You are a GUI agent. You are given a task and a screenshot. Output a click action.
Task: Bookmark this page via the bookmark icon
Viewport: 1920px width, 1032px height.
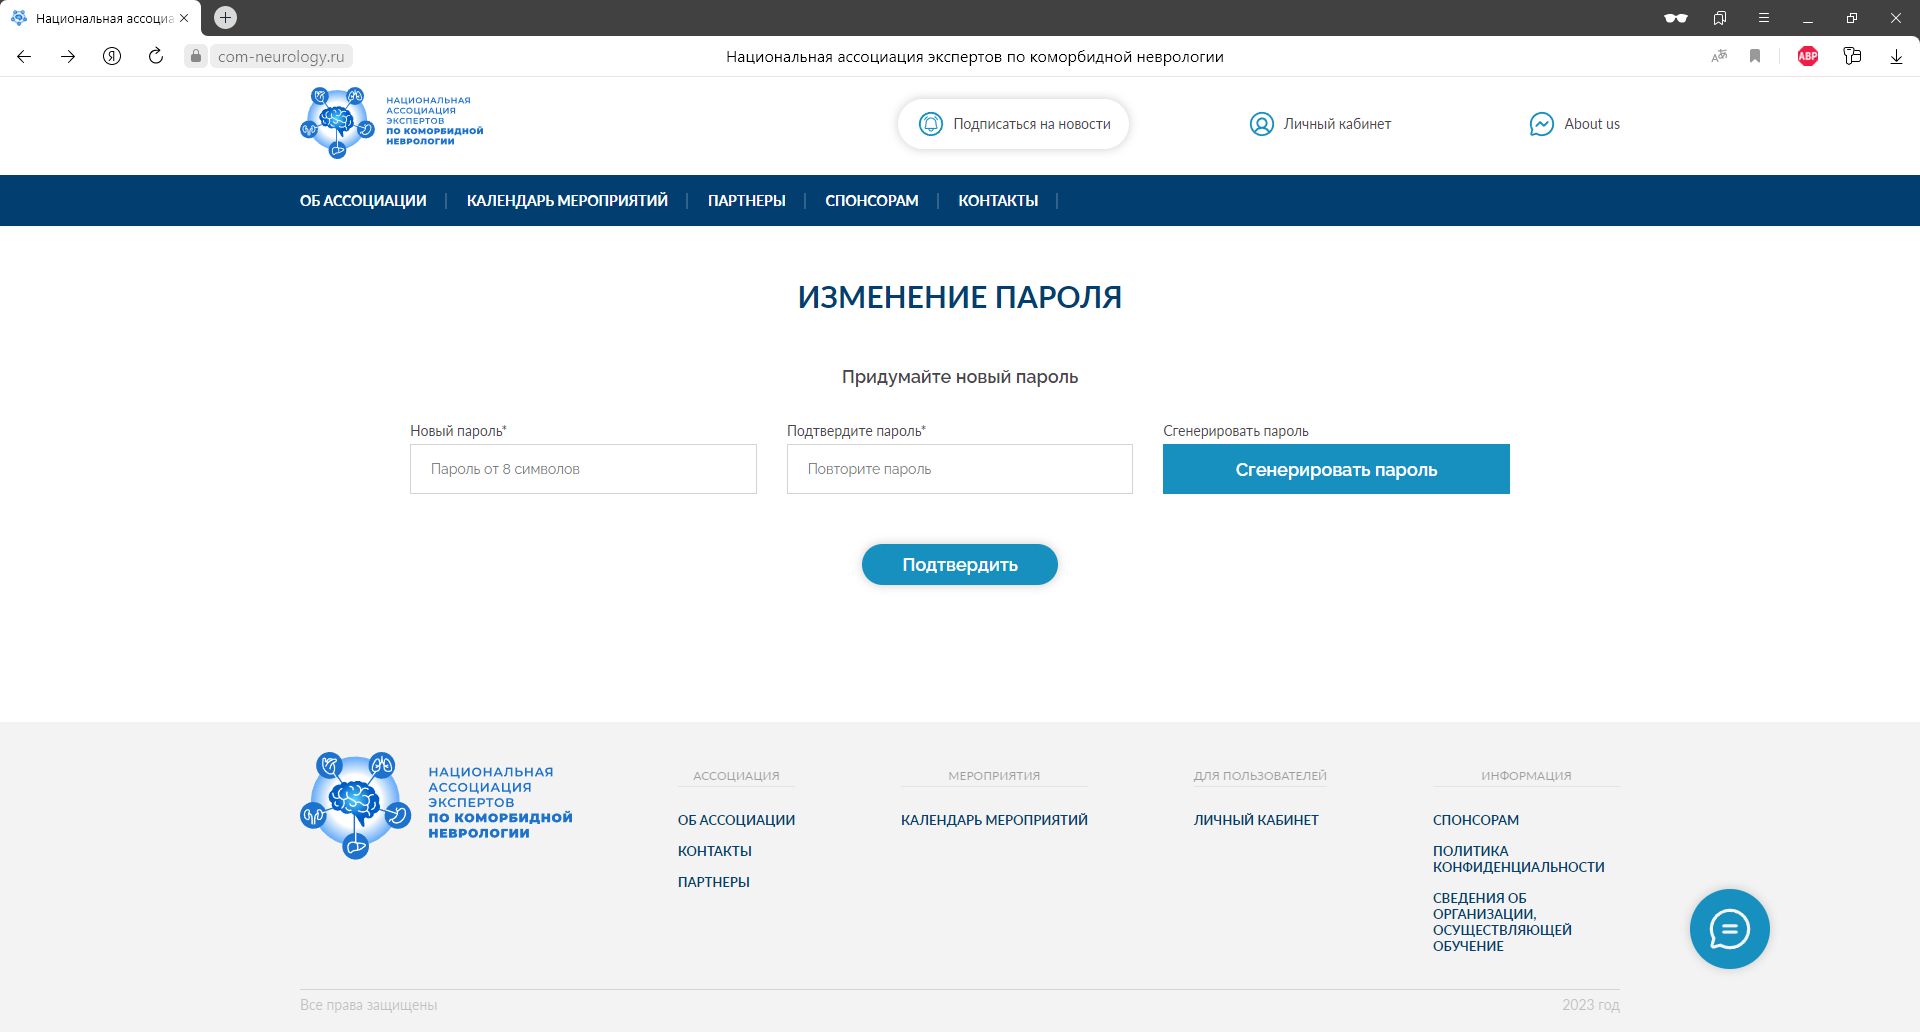[1755, 56]
